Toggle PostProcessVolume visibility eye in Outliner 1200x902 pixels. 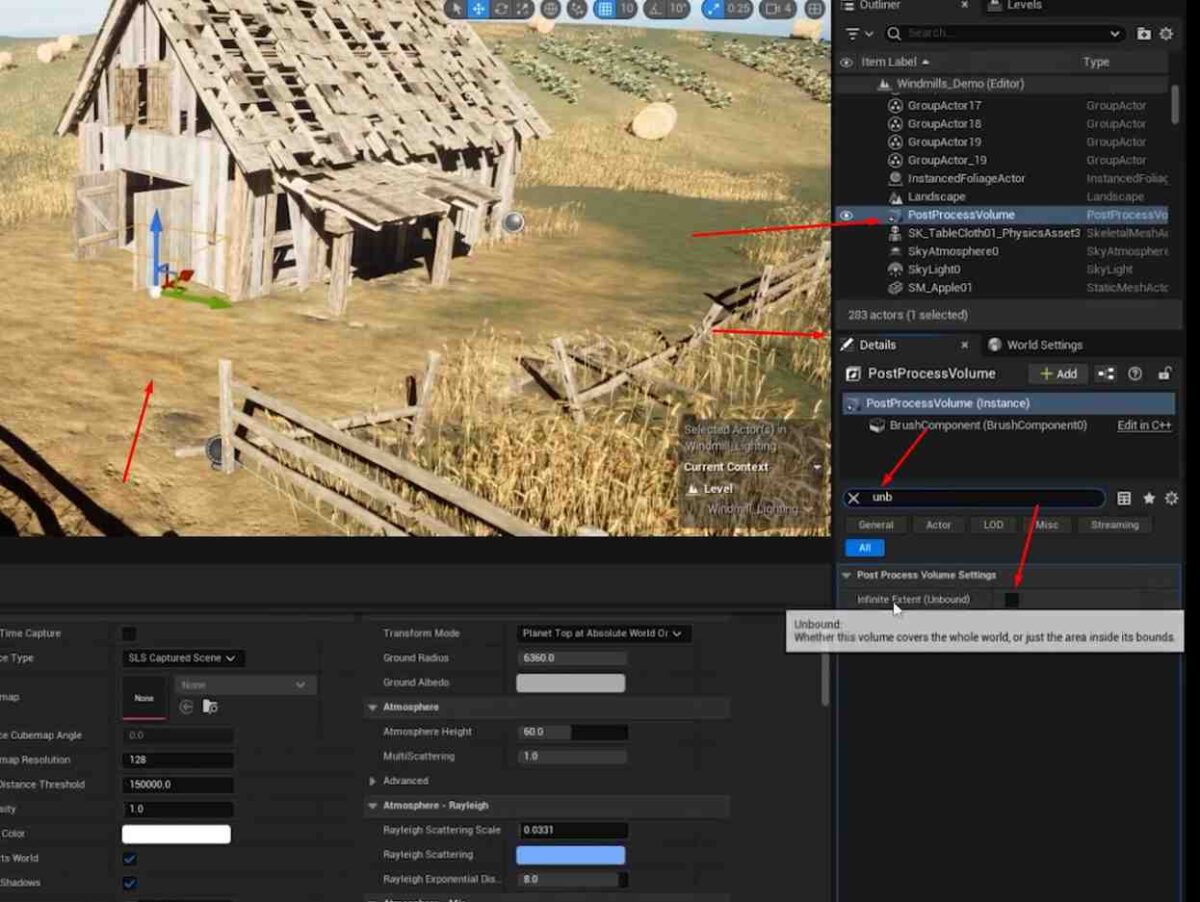846,215
